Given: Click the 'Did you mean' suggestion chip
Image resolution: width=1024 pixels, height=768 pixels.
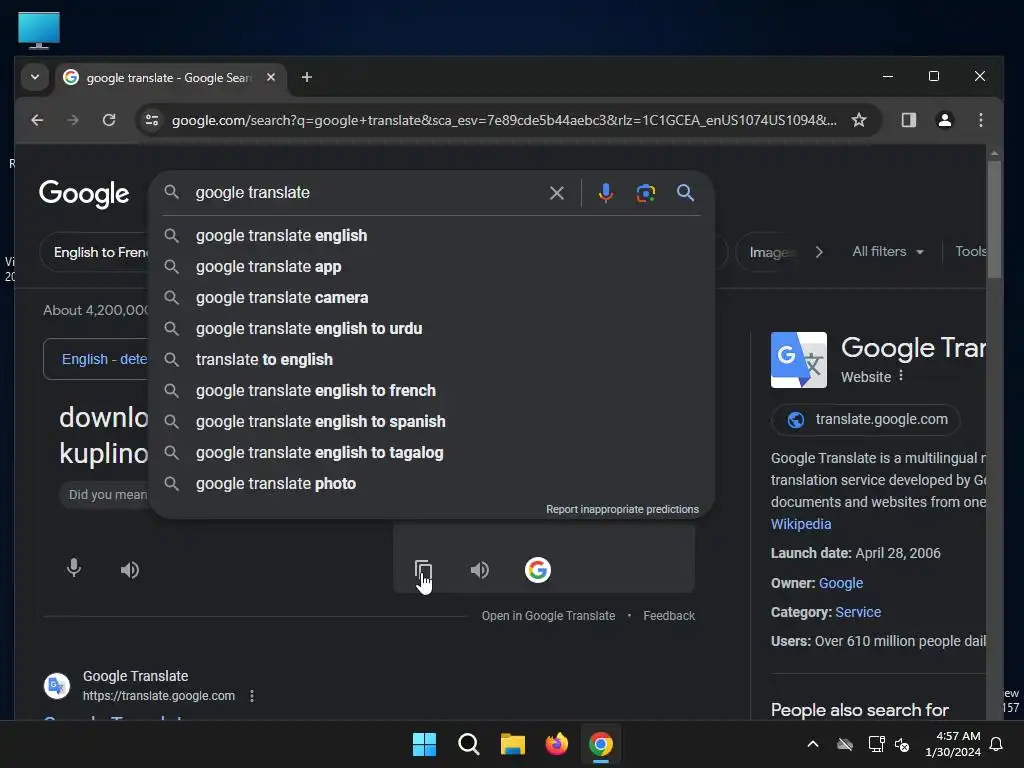Looking at the screenshot, I should (x=104, y=494).
